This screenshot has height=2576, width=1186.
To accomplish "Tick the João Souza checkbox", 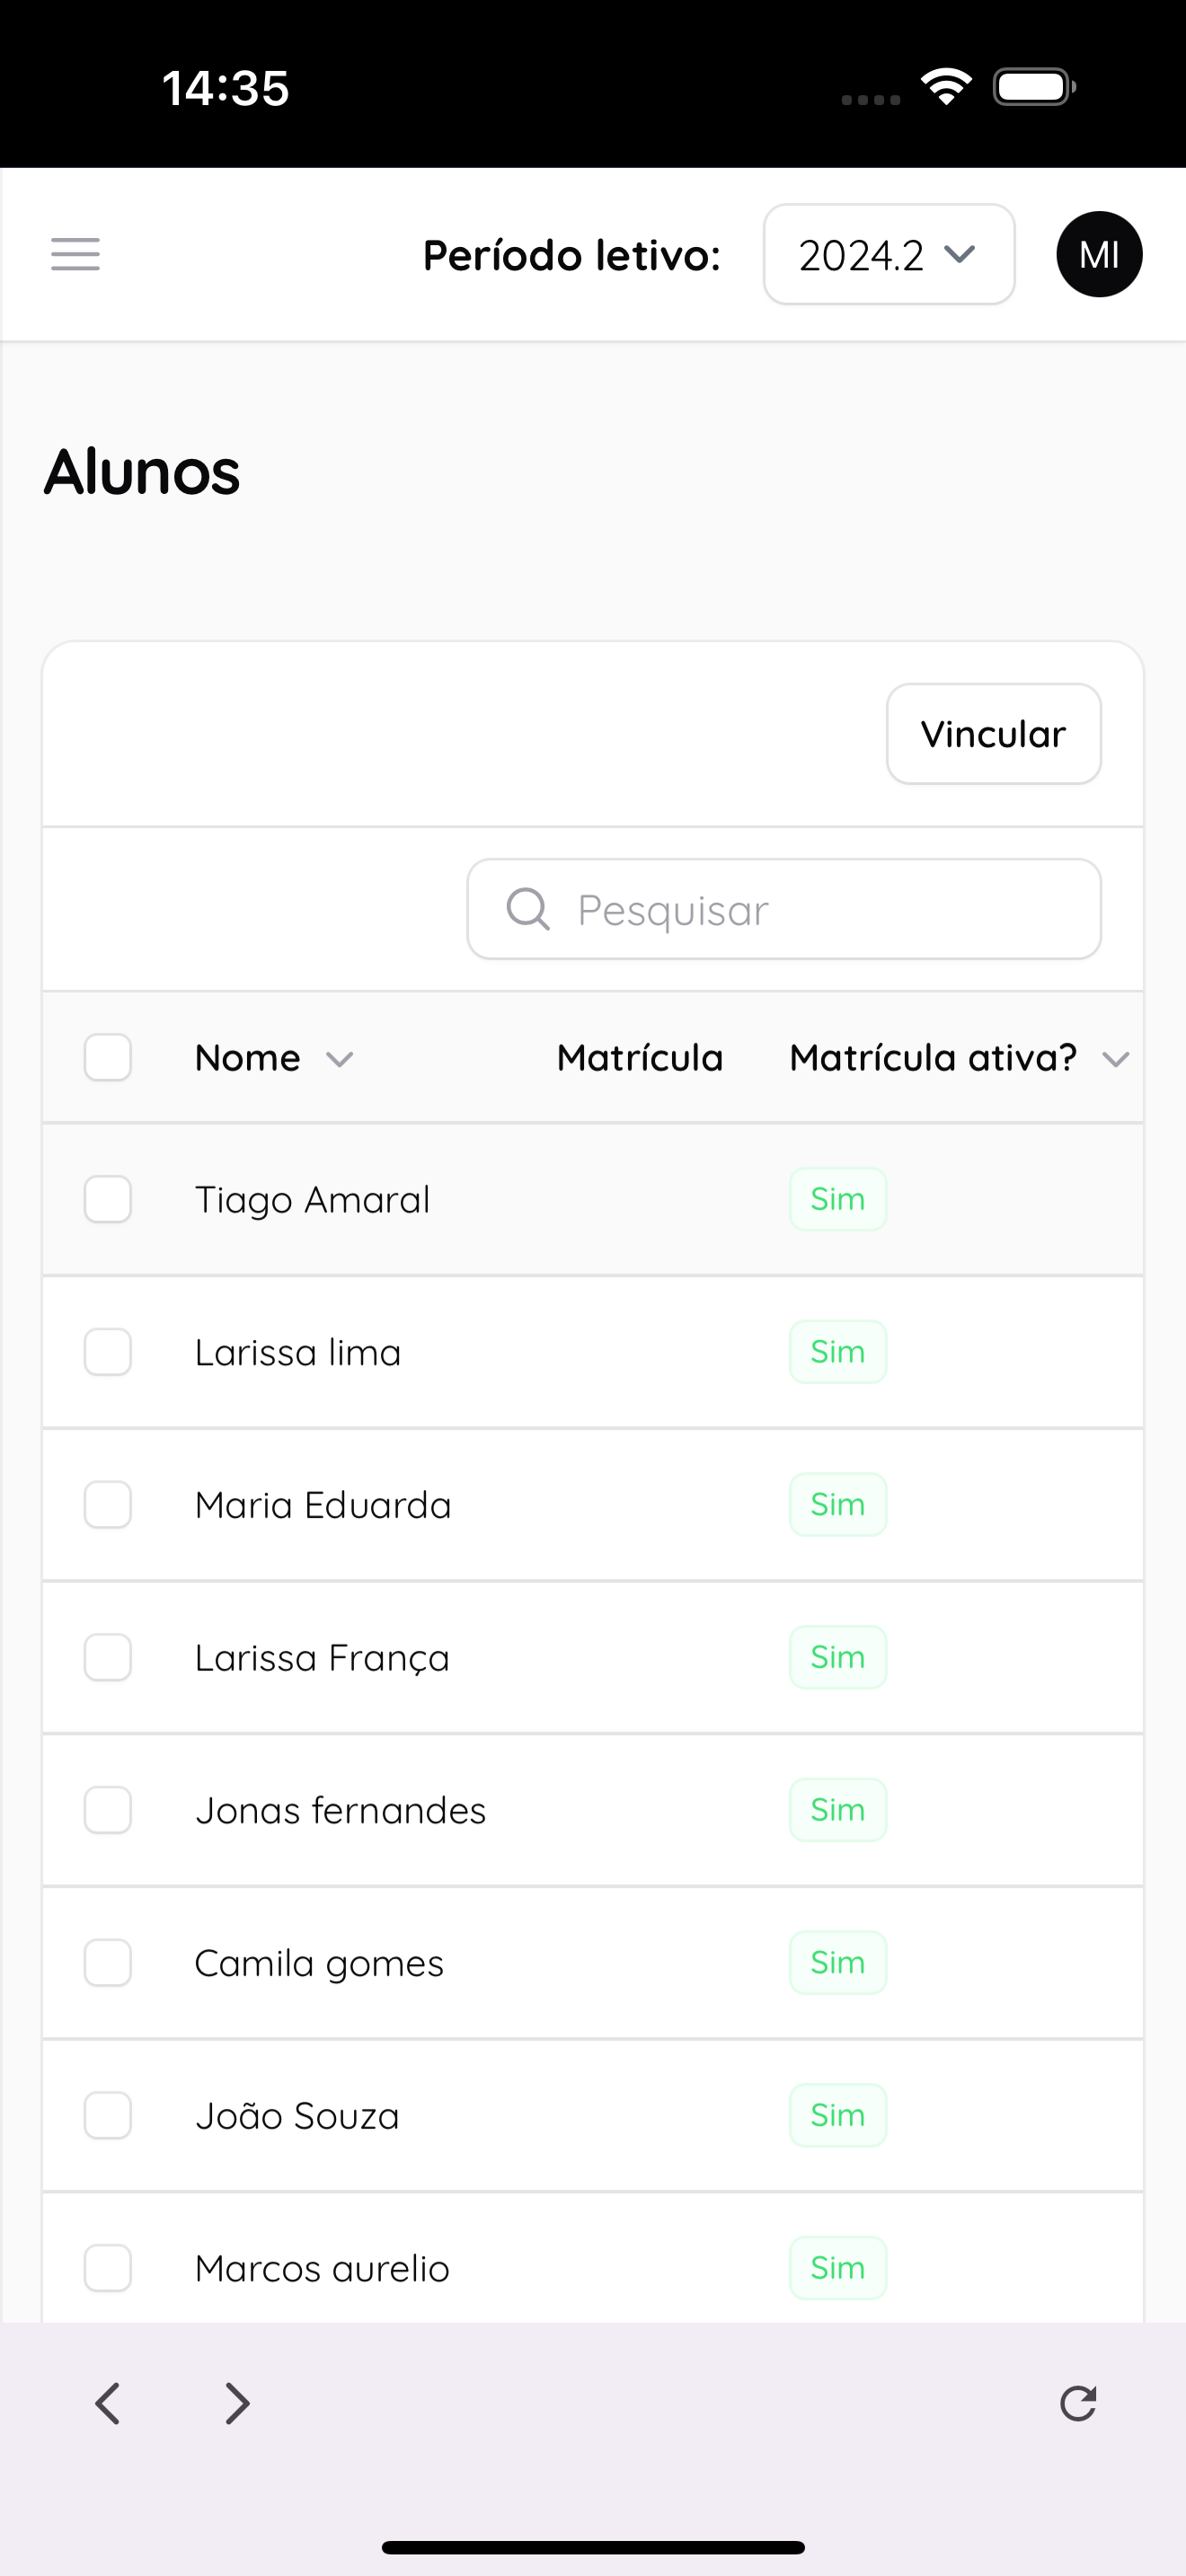I will click(108, 2115).
